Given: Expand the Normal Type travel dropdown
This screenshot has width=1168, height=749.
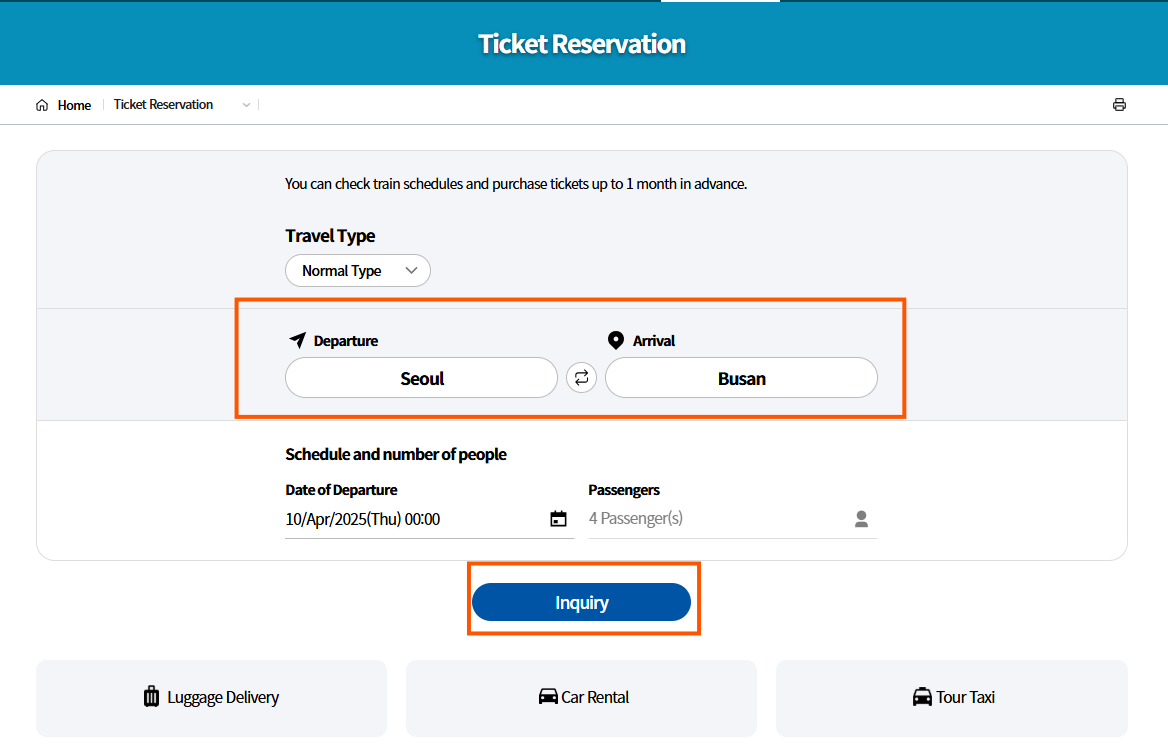Looking at the screenshot, I should (x=358, y=271).
